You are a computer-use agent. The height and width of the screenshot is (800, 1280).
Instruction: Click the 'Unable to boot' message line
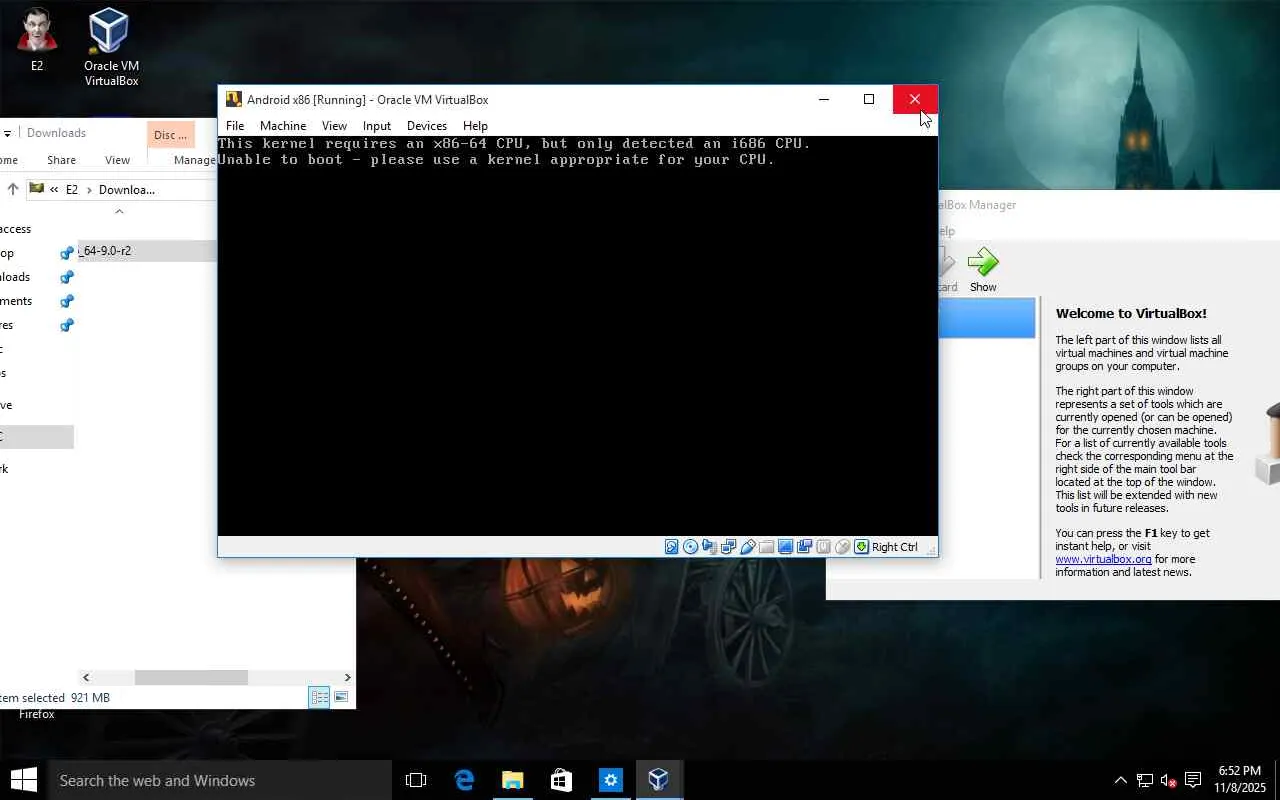(x=496, y=159)
